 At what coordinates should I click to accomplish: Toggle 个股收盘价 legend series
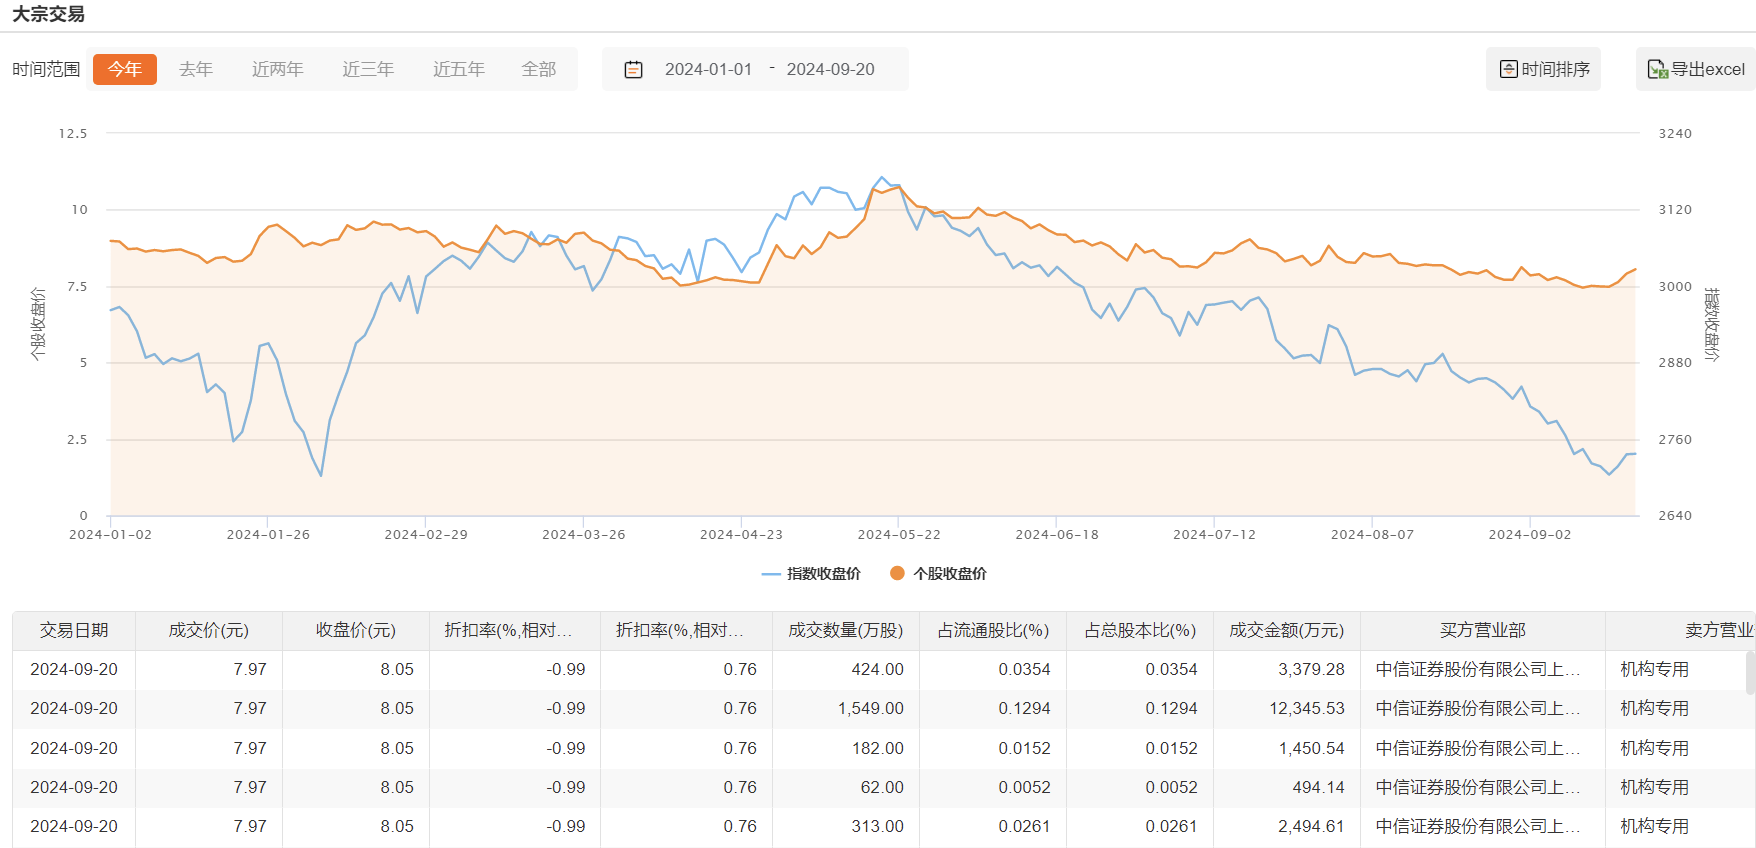(938, 574)
